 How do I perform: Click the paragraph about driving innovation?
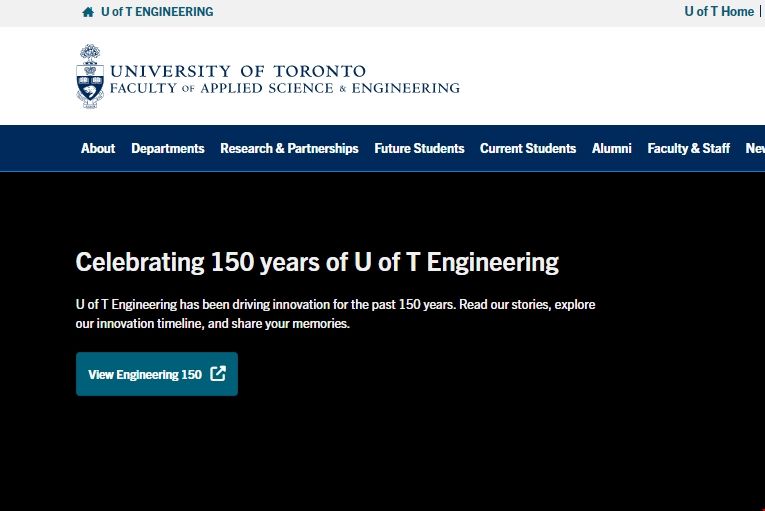[x=335, y=313]
